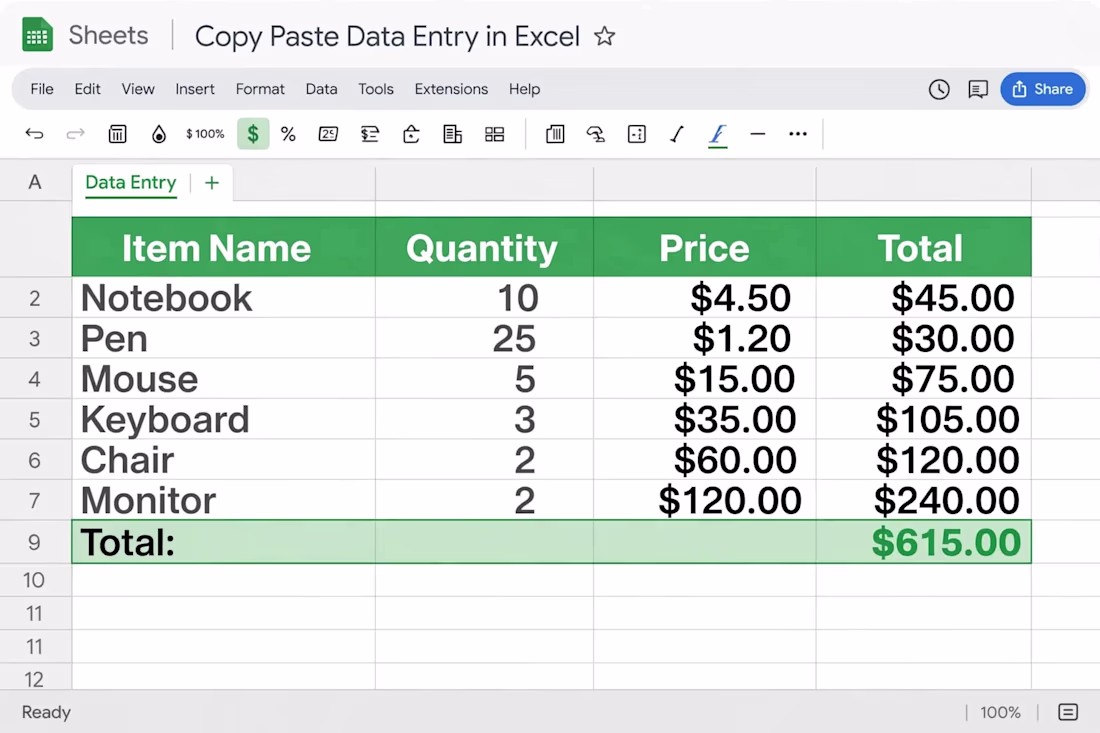This screenshot has width=1100, height=733.
Task: Select row header 5
Action: (35, 419)
